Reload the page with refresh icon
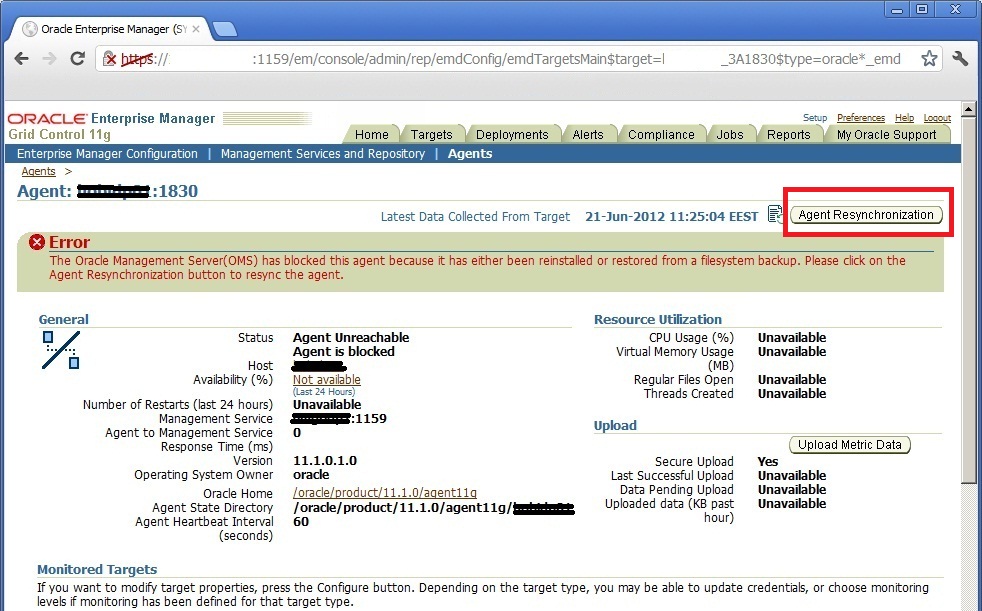Screen dimensions: 982x611 (77, 59)
